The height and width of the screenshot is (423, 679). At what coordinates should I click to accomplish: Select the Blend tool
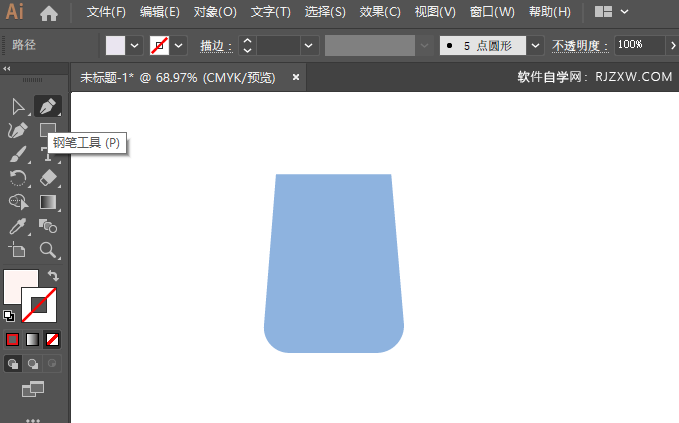tap(48, 226)
